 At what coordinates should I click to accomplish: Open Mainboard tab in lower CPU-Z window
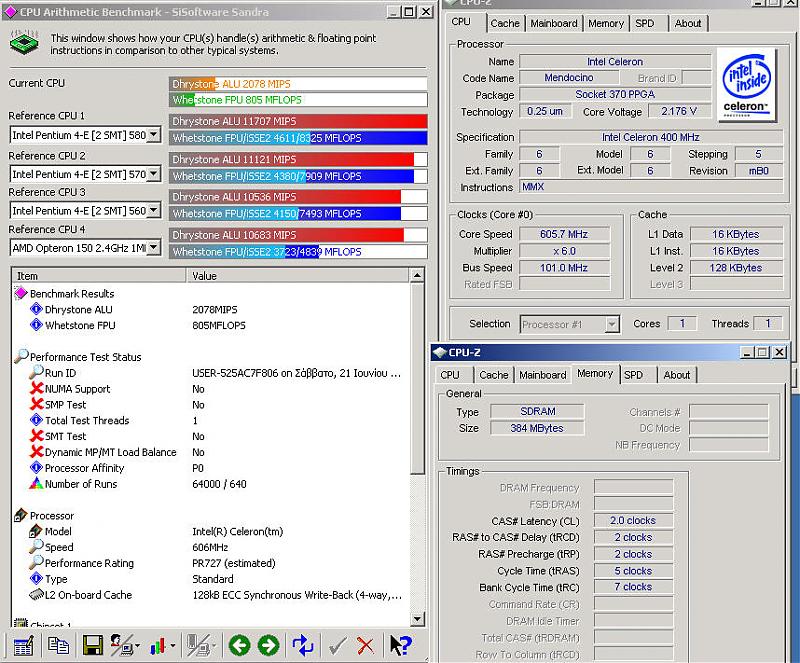[542, 375]
